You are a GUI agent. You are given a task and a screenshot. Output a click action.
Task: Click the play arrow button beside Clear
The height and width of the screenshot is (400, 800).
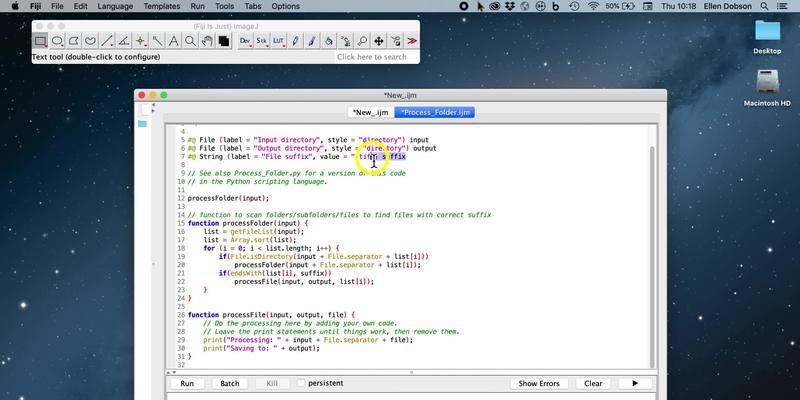pos(635,383)
